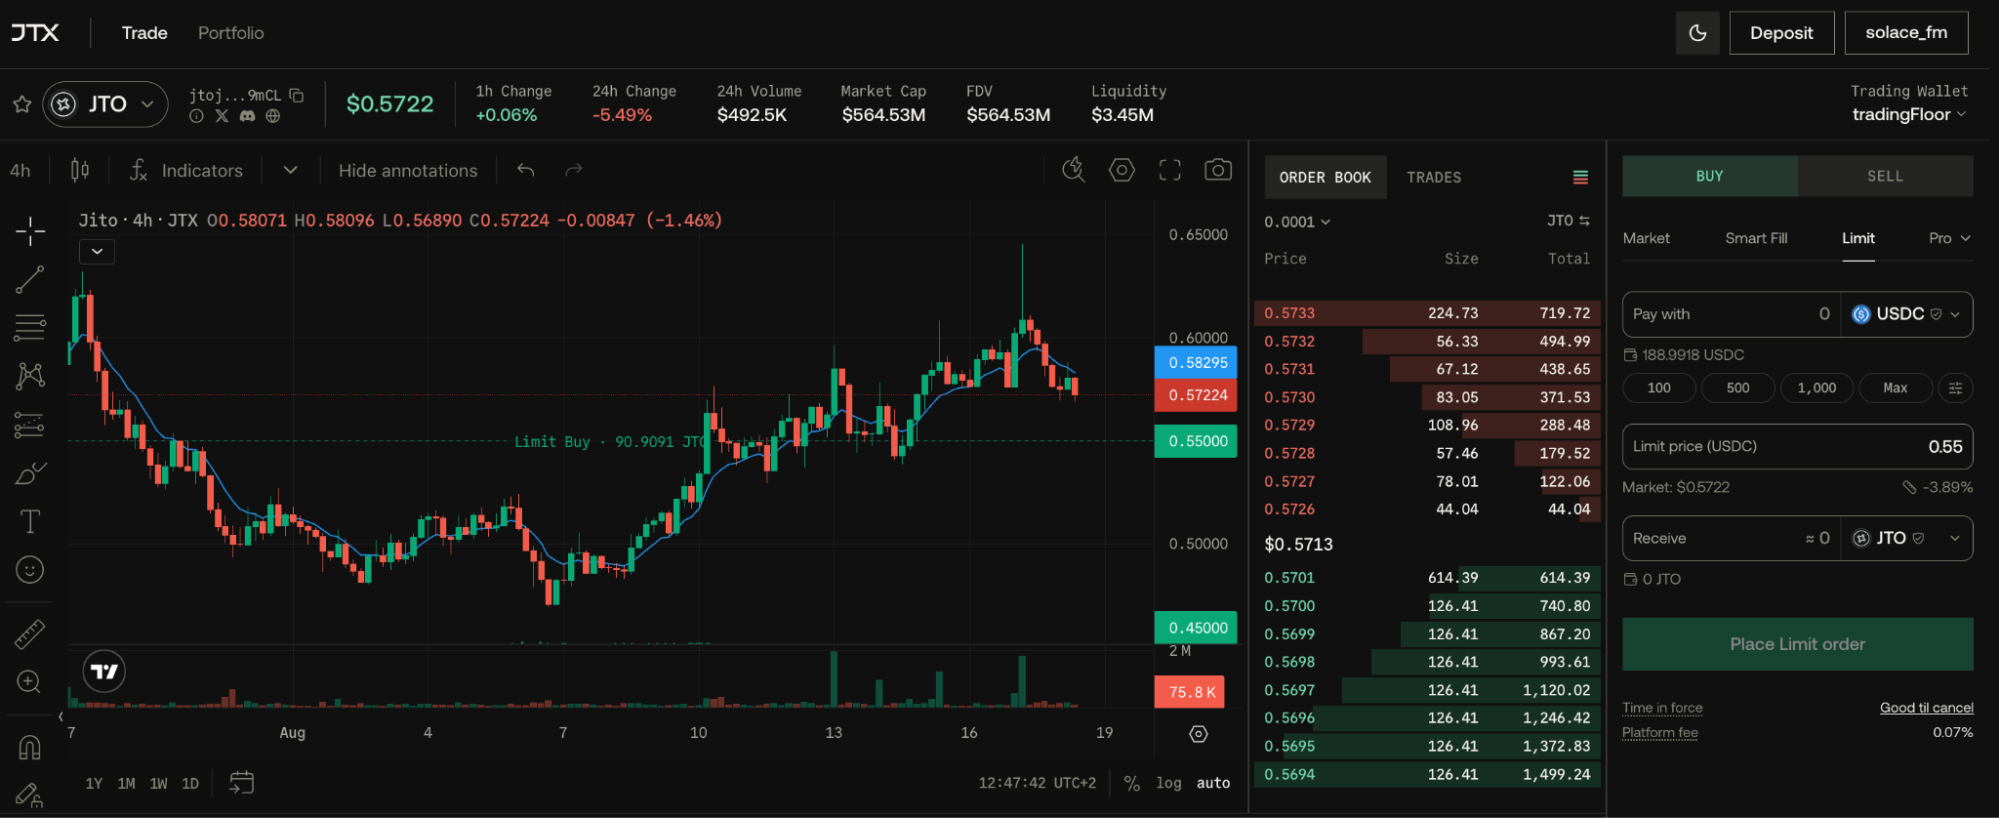Select the zoom in tool
This screenshot has height=818, width=1999.
pos(30,682)
